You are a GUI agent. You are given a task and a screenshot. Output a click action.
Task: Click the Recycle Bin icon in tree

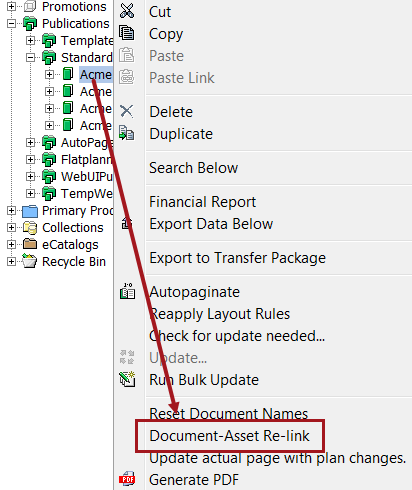point(30,261)
